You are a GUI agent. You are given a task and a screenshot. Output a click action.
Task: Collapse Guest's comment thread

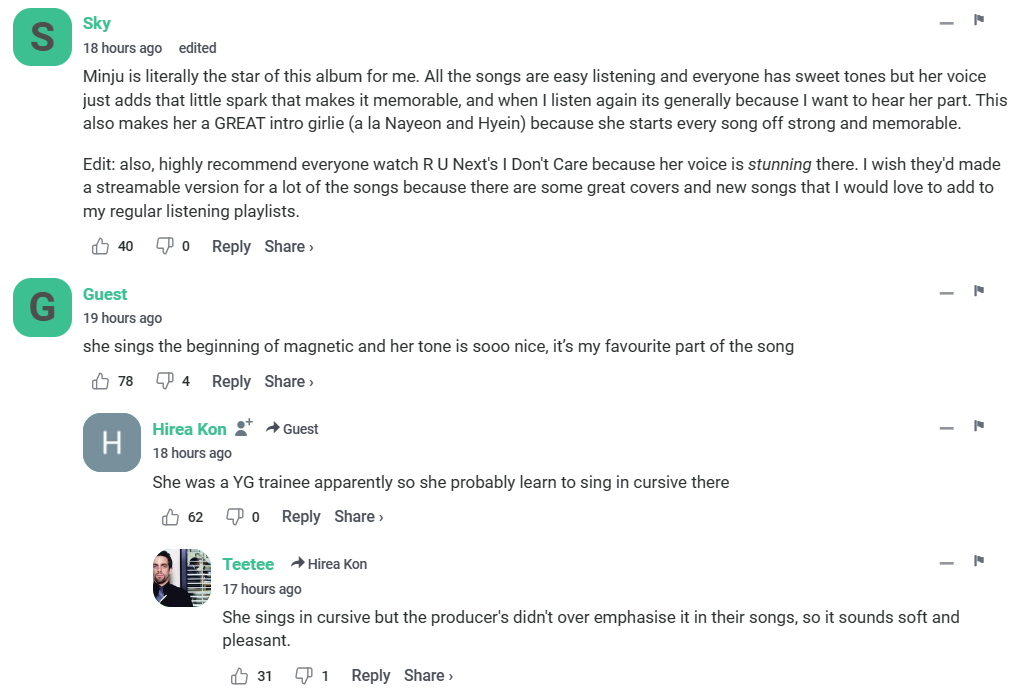(x=947, y=293)
